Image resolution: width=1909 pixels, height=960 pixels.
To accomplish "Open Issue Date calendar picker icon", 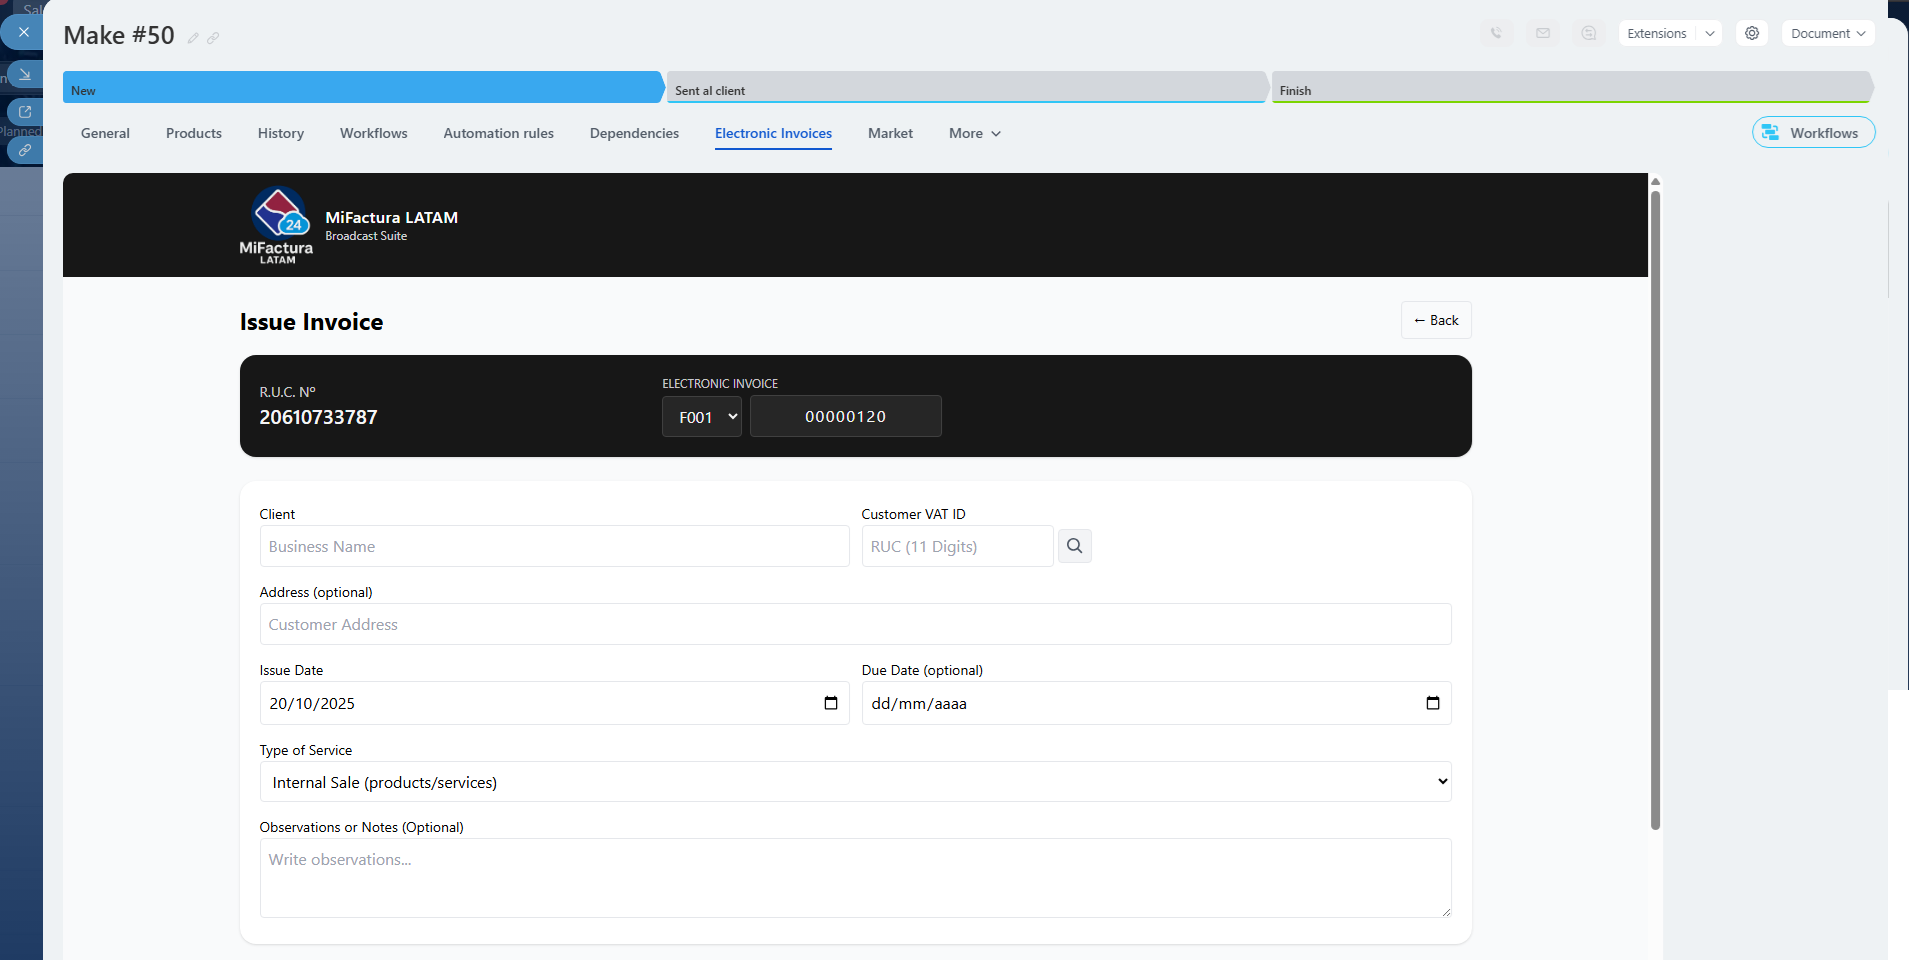I will [x=830, y=703].
